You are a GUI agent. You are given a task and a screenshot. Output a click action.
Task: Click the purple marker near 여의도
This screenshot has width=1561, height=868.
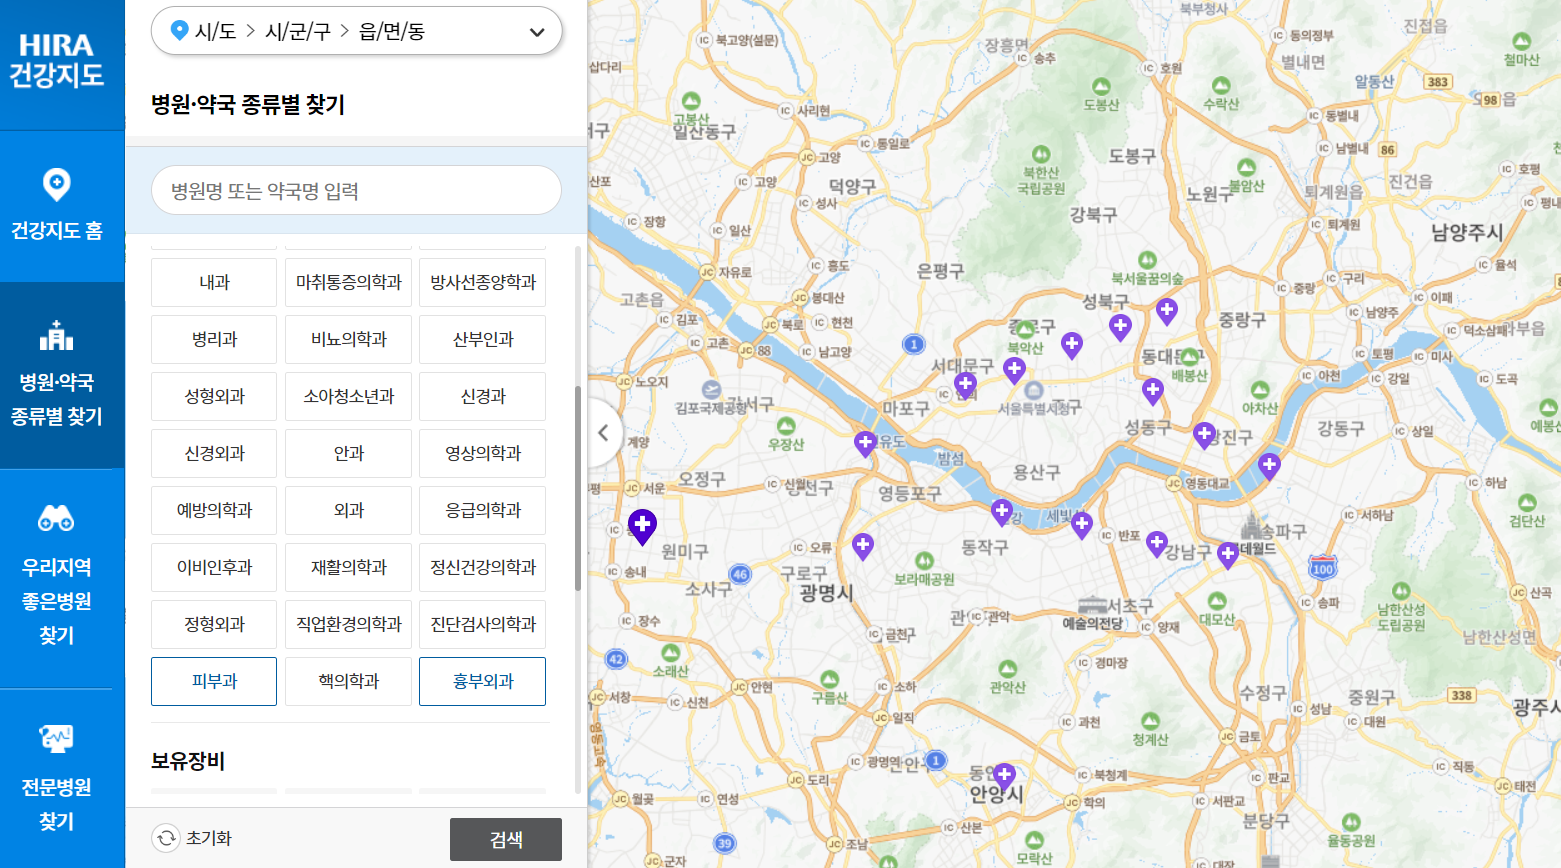click(x=864, y=441)
